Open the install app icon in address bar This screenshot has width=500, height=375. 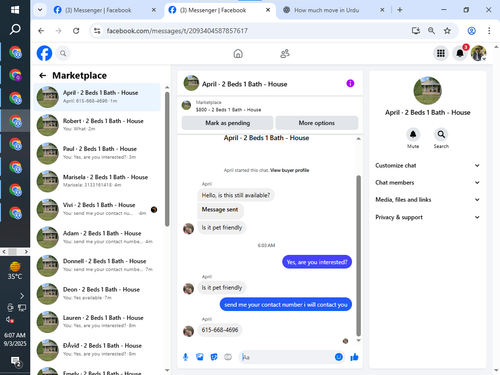415,31
